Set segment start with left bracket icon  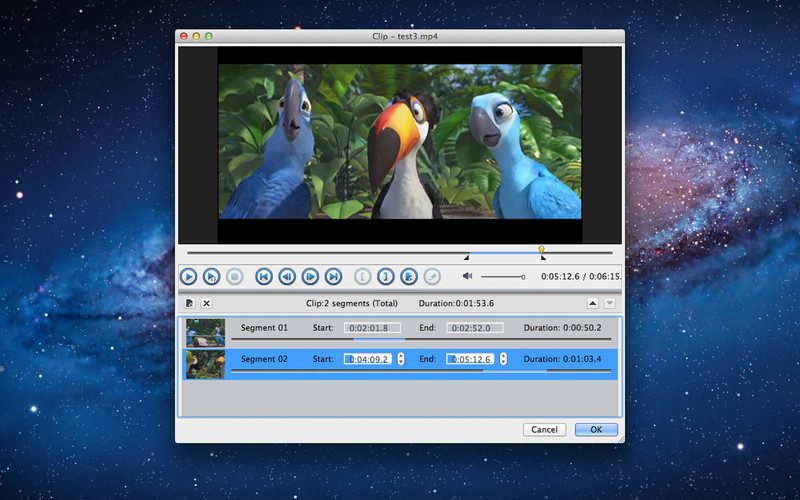point(363,277)
